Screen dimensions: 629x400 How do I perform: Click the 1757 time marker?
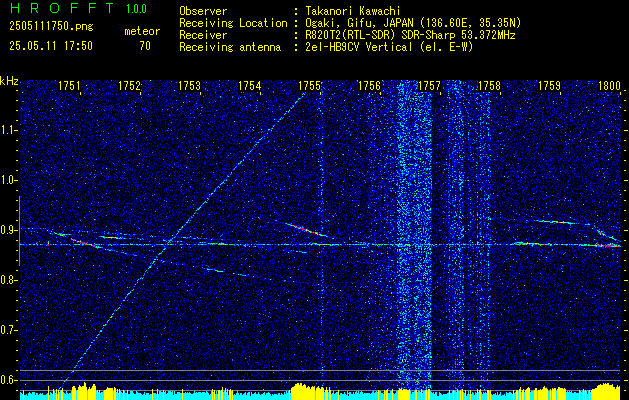click(429, 86)
